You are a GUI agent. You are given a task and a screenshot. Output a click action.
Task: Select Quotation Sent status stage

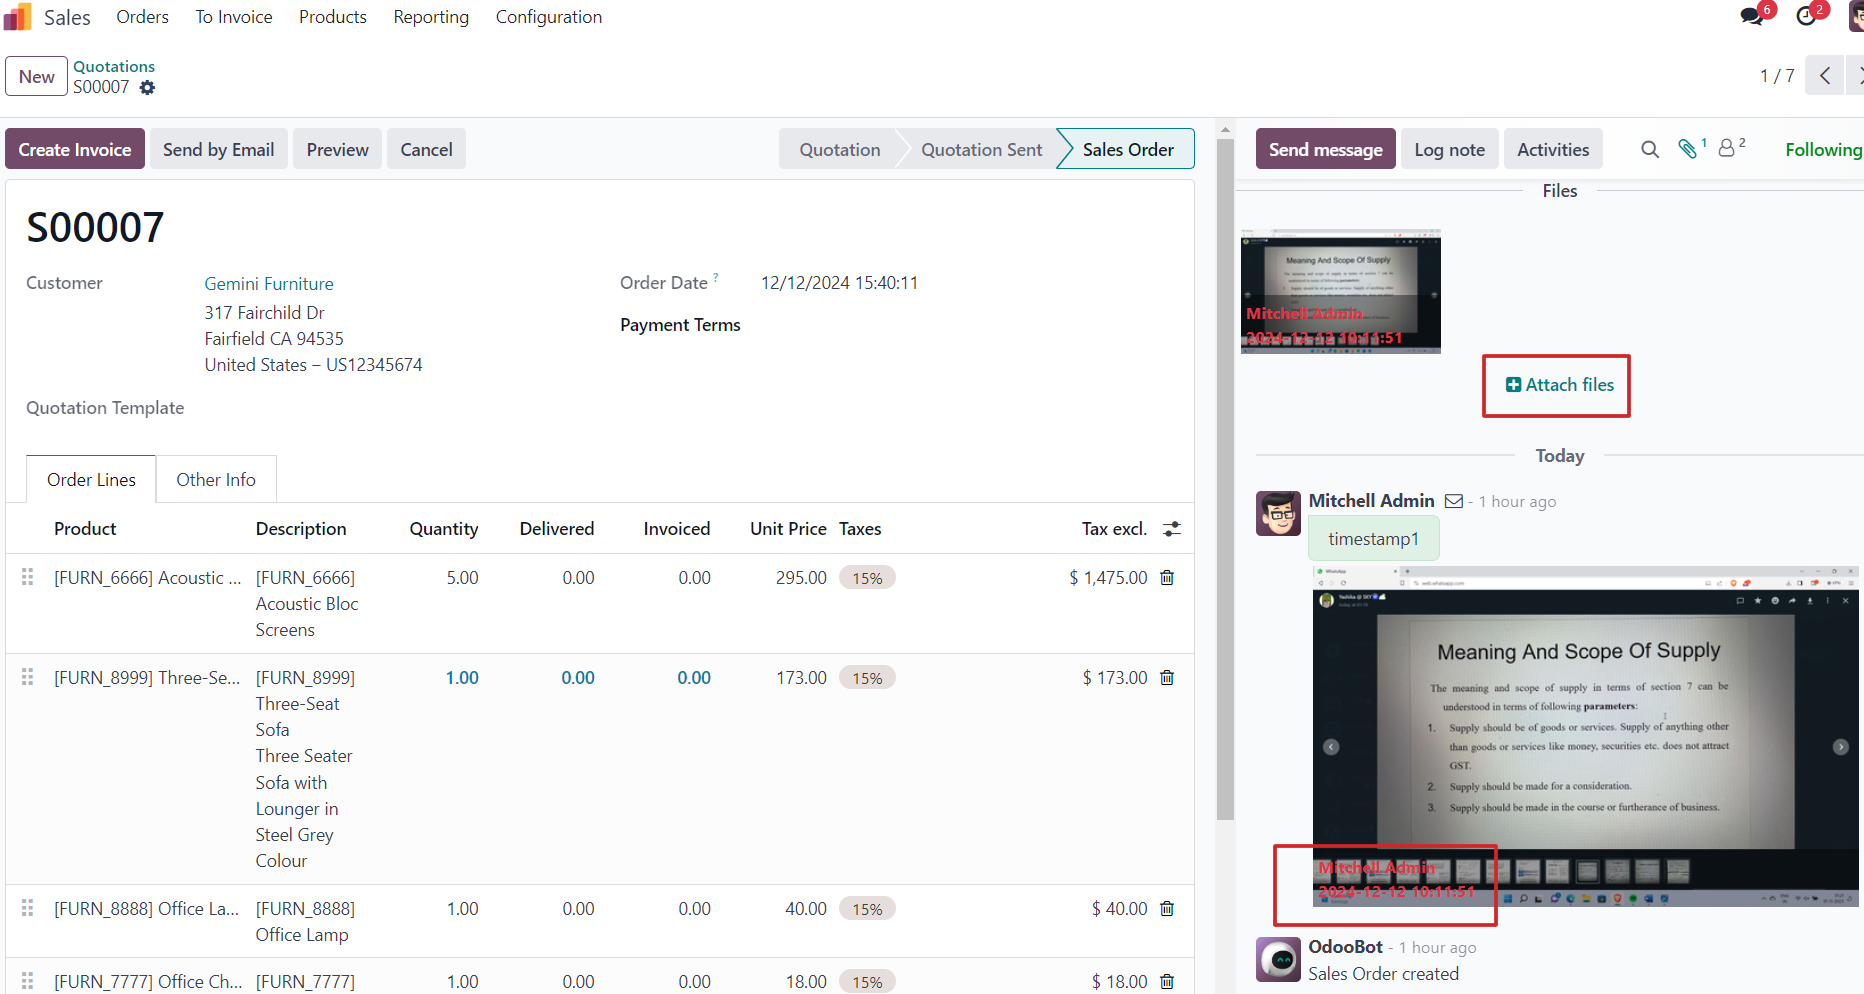tap(981, 149)
